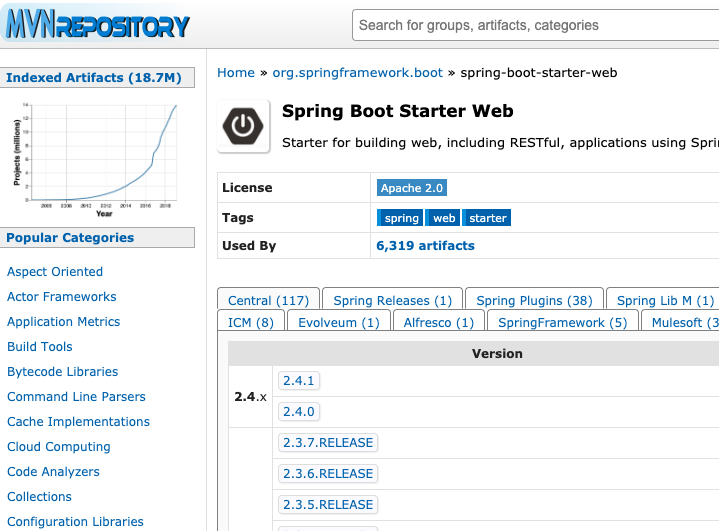Open the Aspect Oriented category
Image resolution: width=719 pixels, height=531 pixels.
55,271
